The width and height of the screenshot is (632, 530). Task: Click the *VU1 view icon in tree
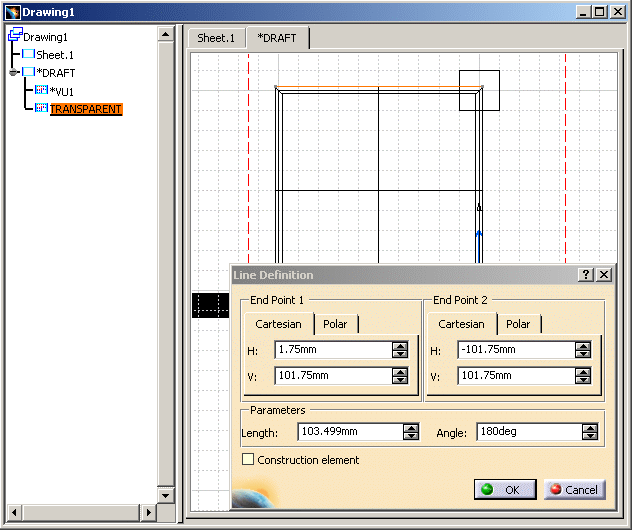coord(41,91)
